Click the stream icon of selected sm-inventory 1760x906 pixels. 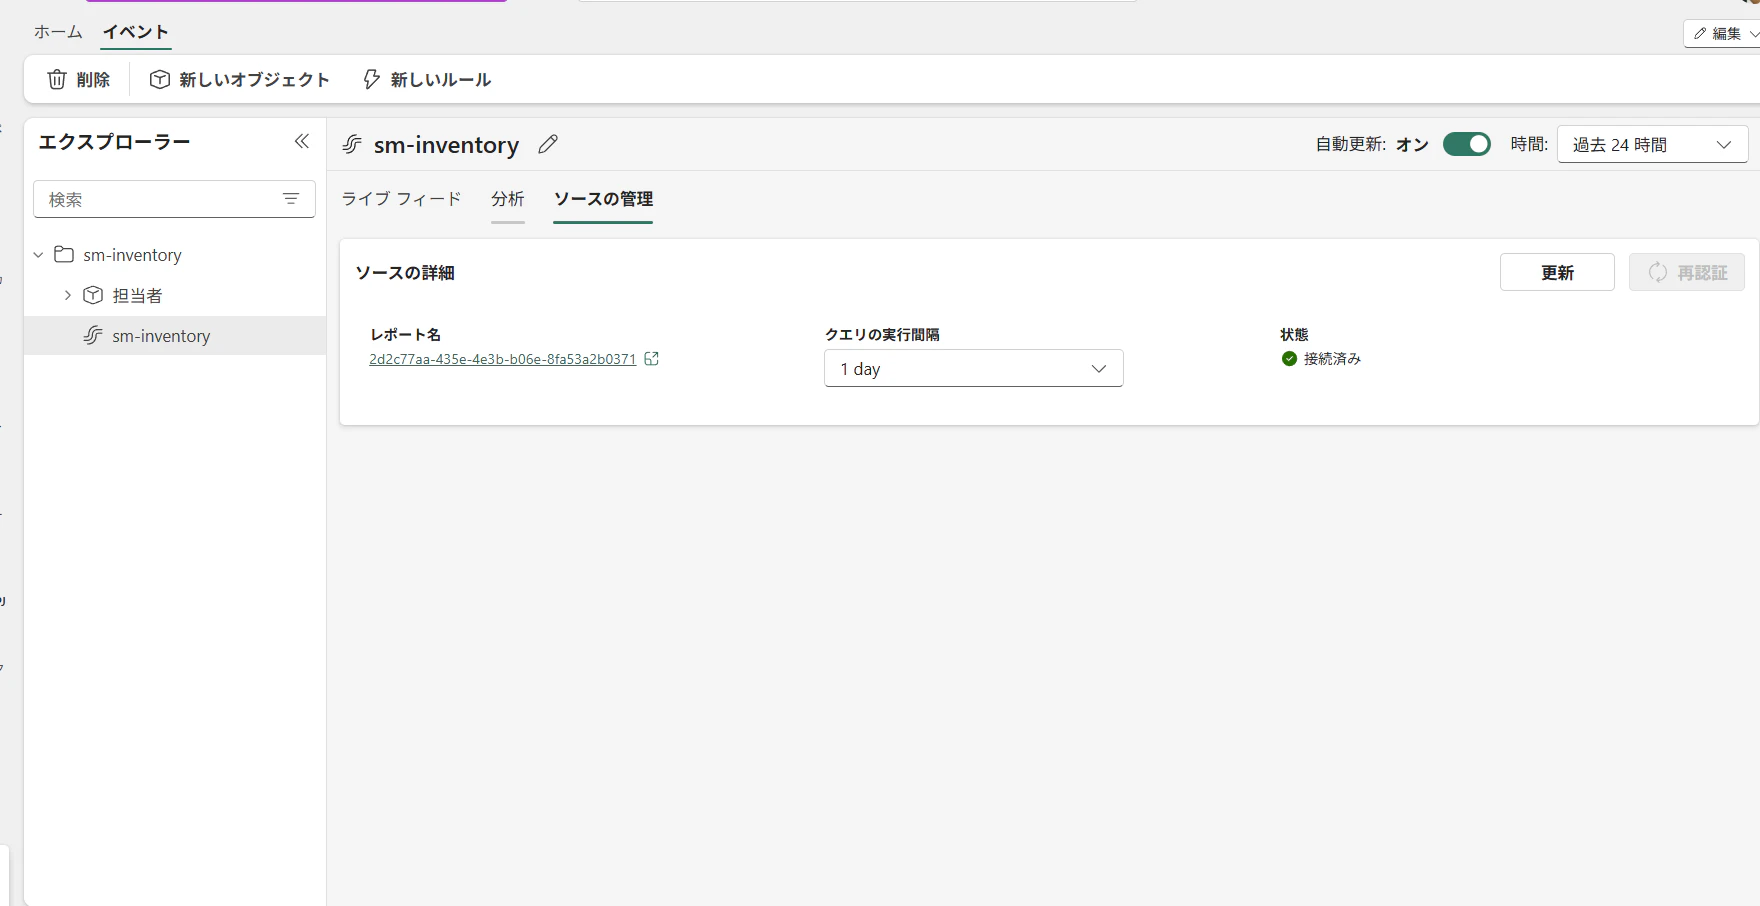click(x=93, y=336)
